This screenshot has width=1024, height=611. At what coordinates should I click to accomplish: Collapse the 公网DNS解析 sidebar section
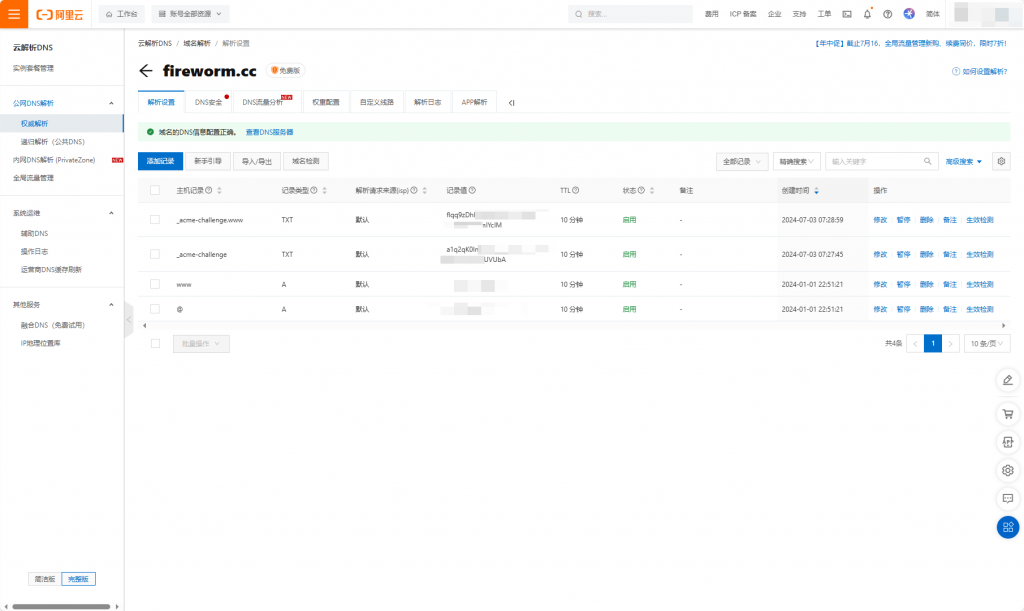111,103
